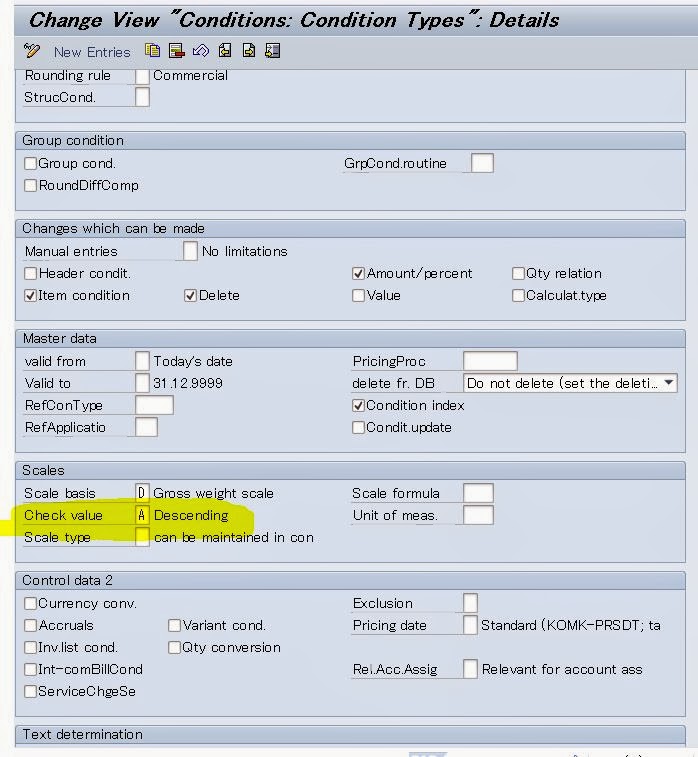Check the Calculat.type checkbox
The image size is (698, 757).
pos(518,295)
